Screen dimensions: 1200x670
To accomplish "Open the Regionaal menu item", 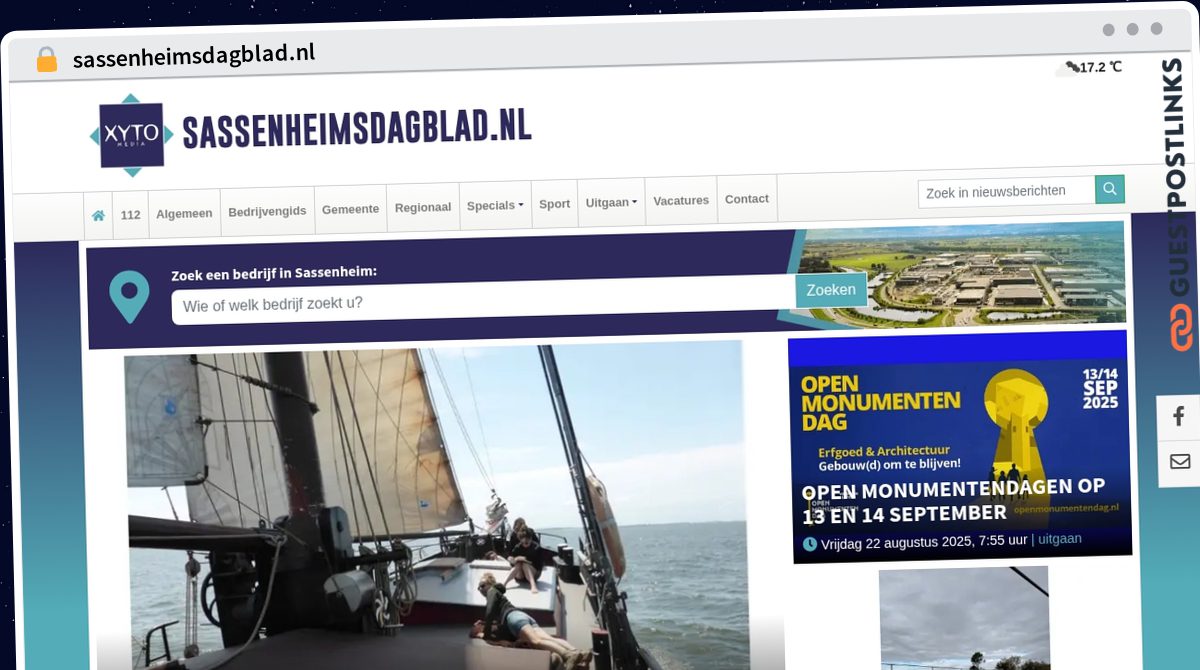I will click(423, 207).
